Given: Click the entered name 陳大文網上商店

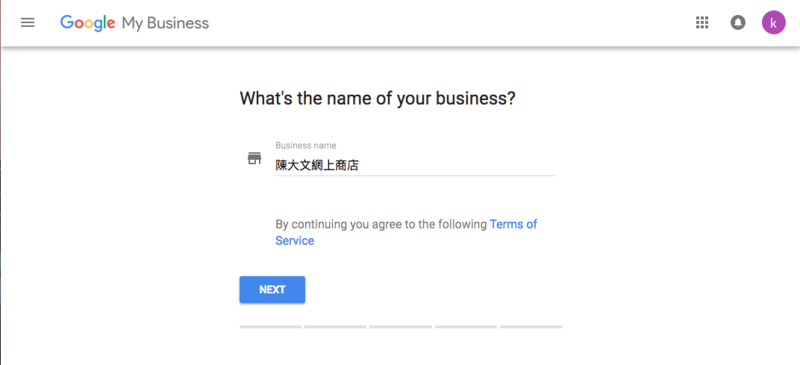Looking at the screenshot, I should point(317,165).
